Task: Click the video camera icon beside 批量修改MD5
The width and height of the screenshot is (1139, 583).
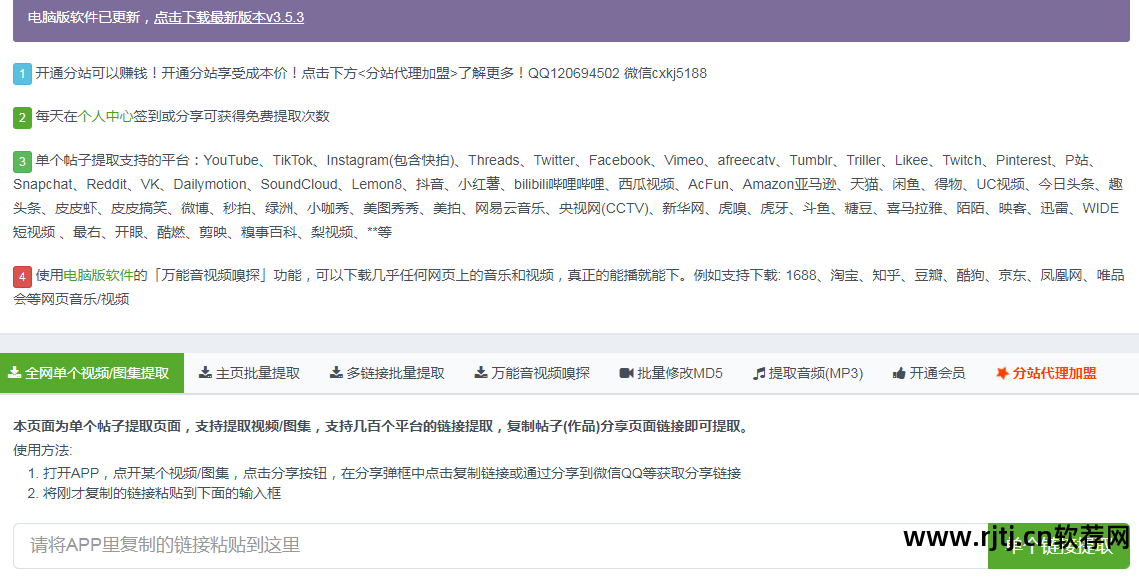Action: (x=626, y=372)
